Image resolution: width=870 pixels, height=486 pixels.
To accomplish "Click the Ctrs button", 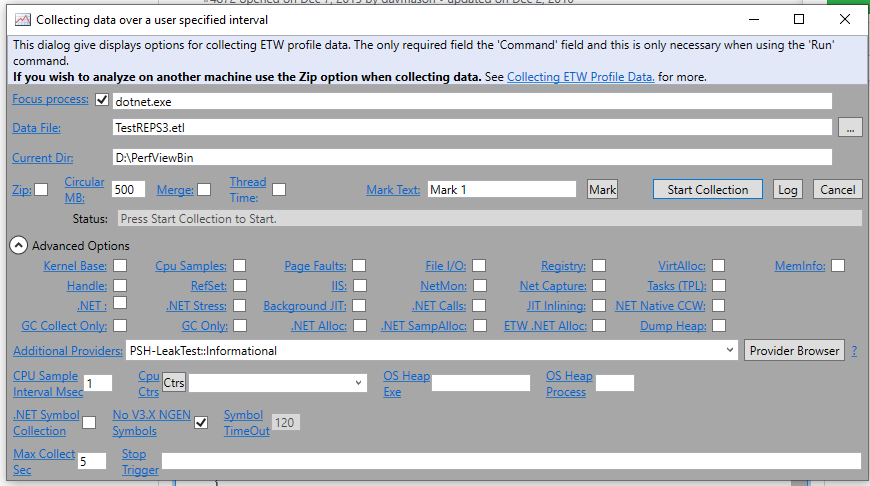I will click(174, 383).
